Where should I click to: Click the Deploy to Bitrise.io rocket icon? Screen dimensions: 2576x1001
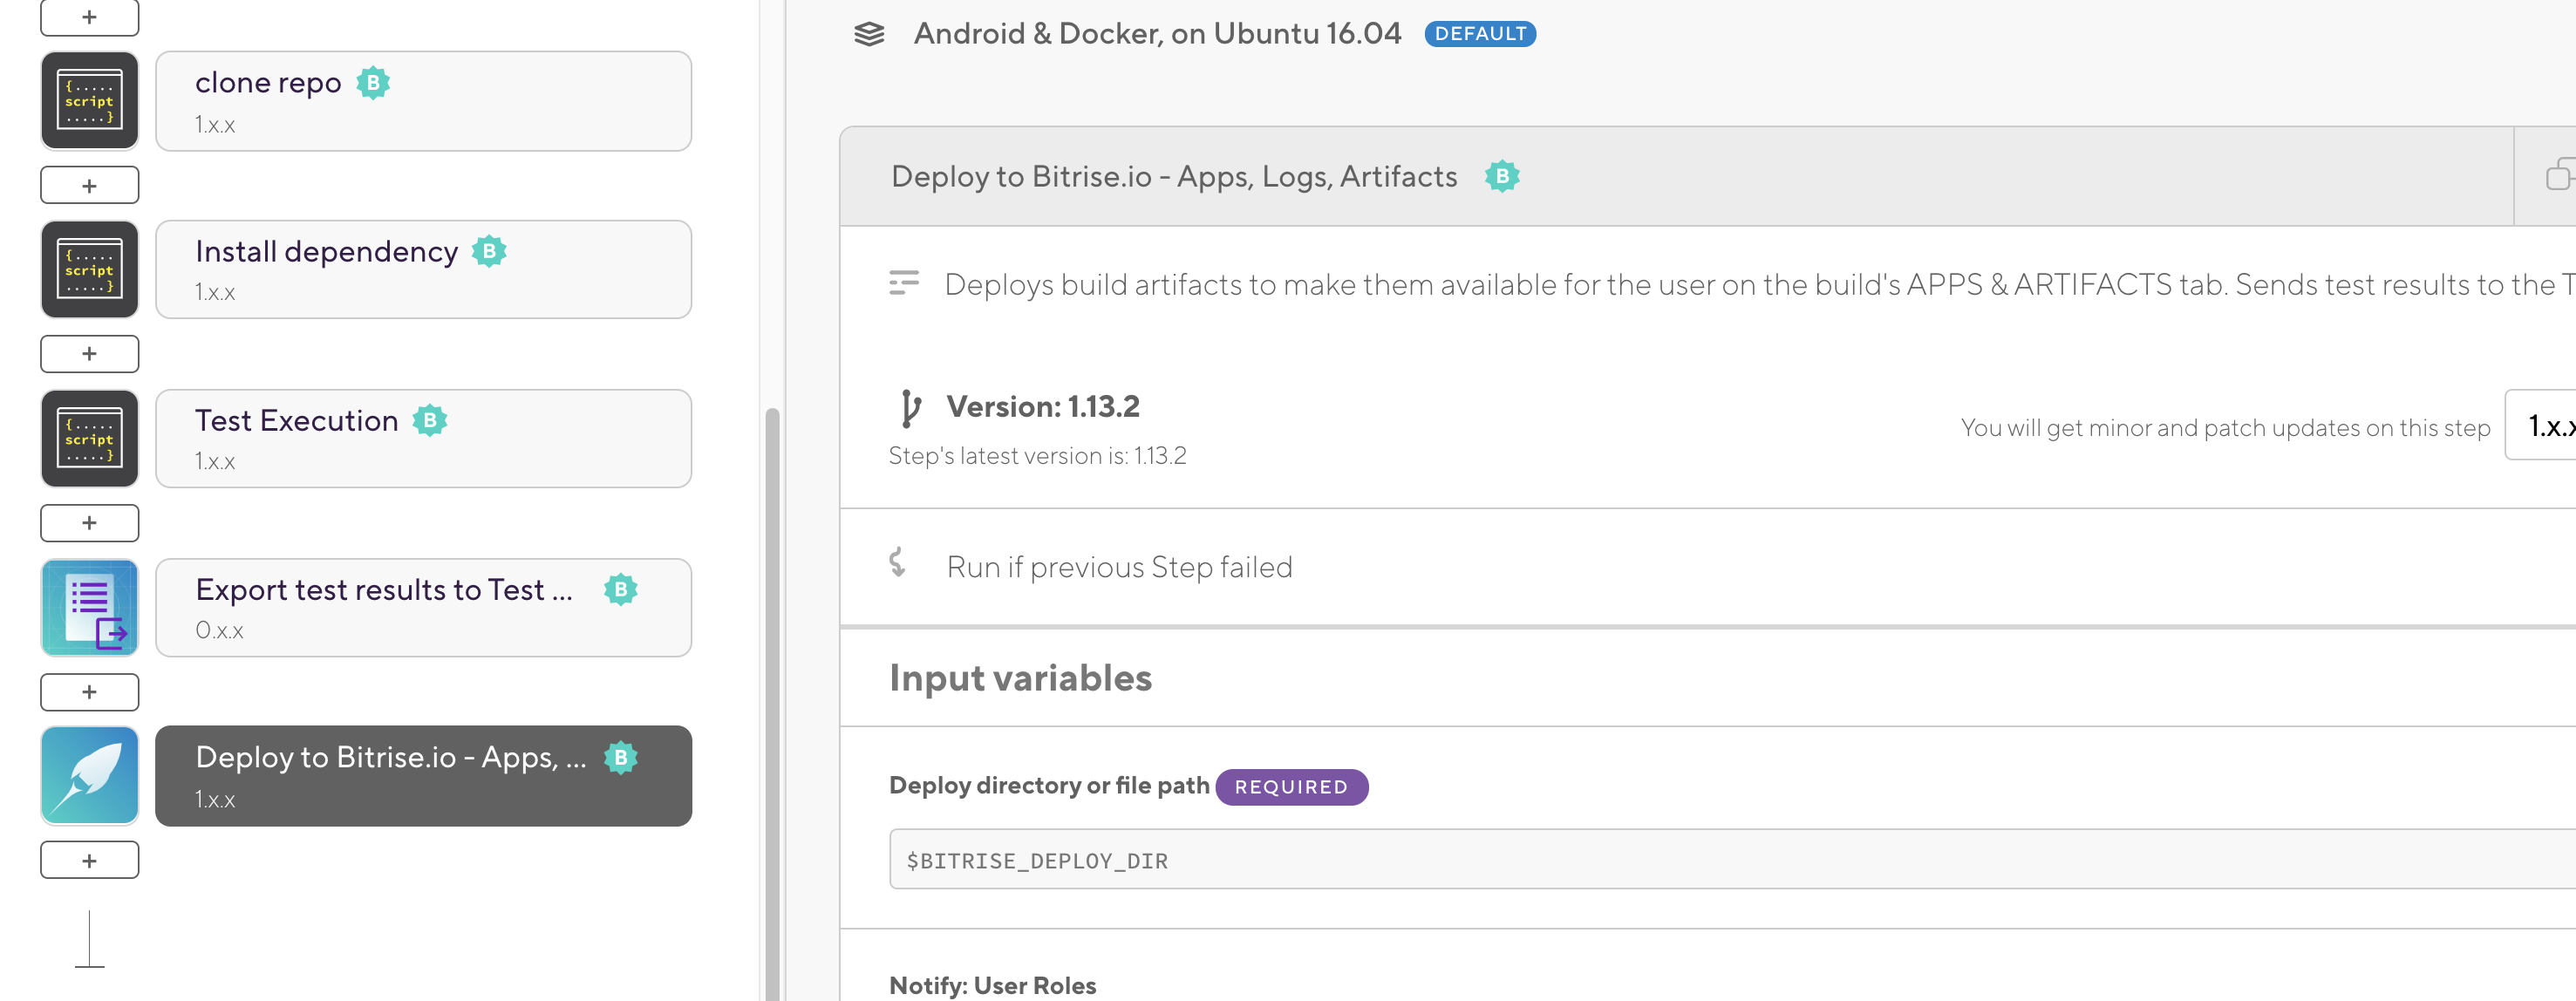(89, 776)
